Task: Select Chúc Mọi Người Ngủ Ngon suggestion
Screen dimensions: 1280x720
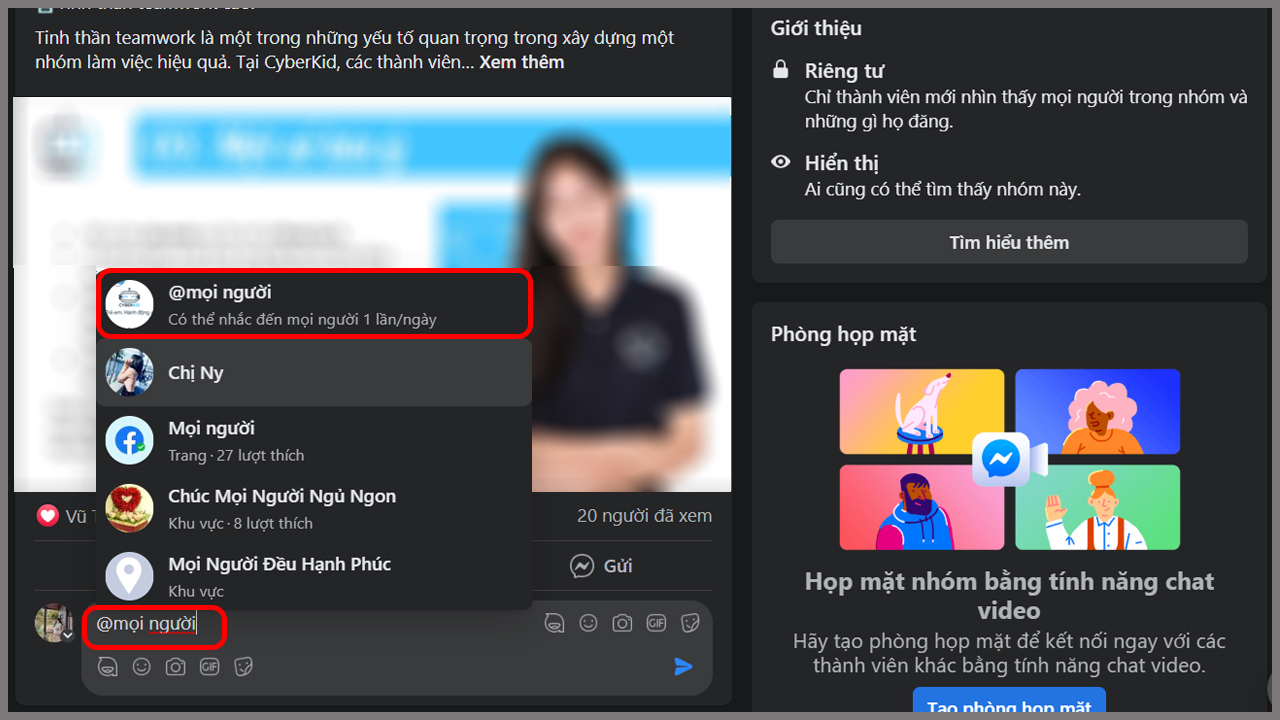Action: pyautogui.click(x=314, y=509)
